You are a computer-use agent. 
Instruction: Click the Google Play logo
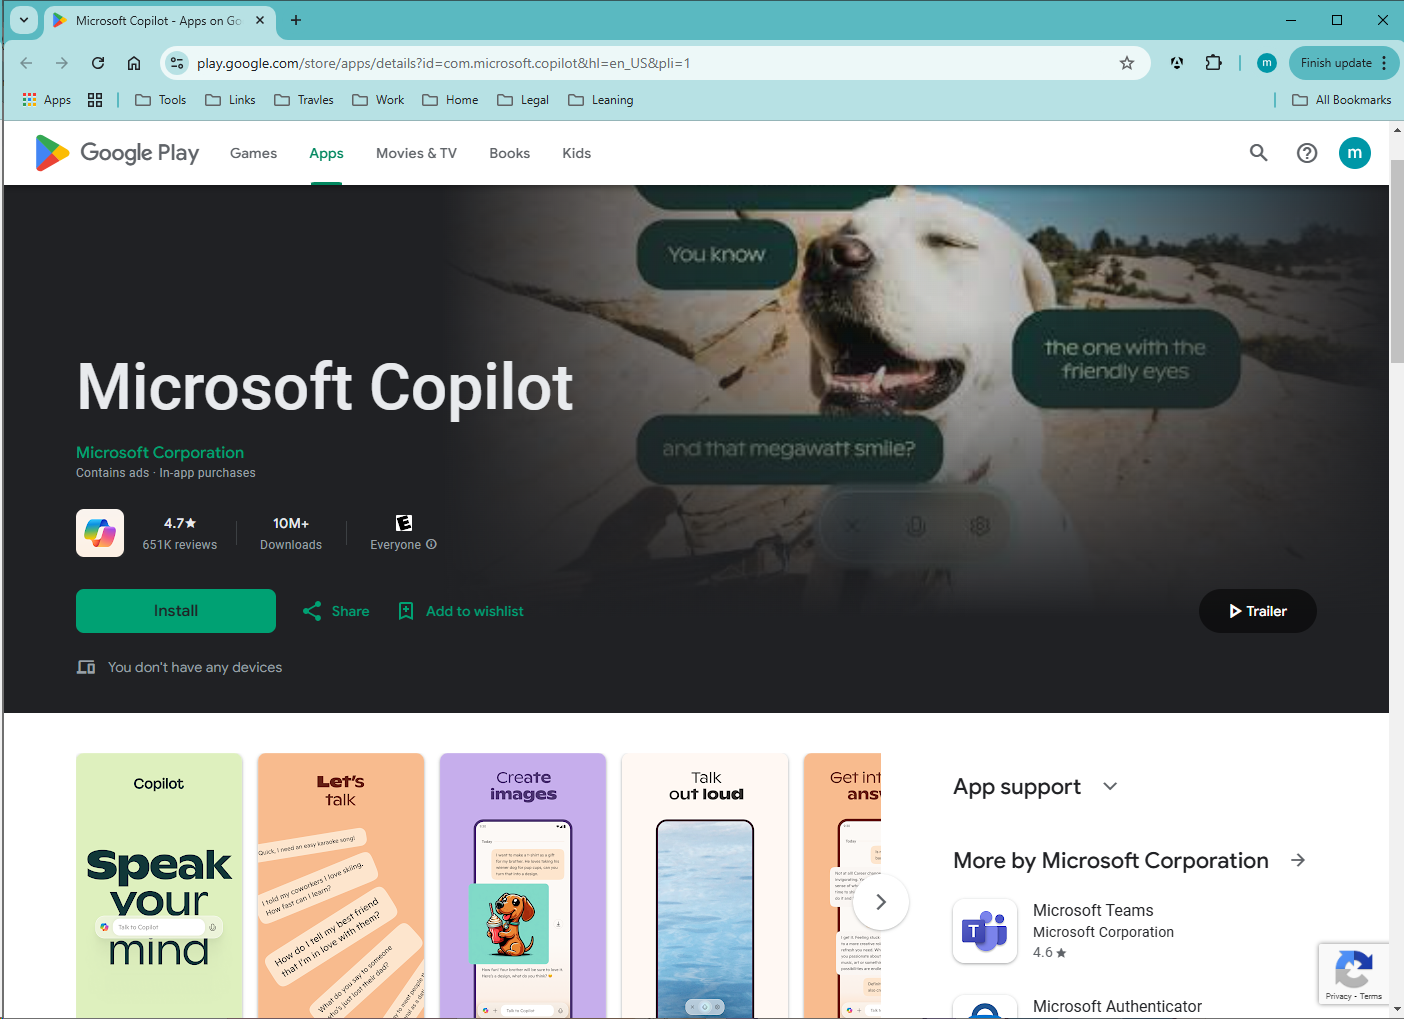pyautogui.click(x=117, y=153)
